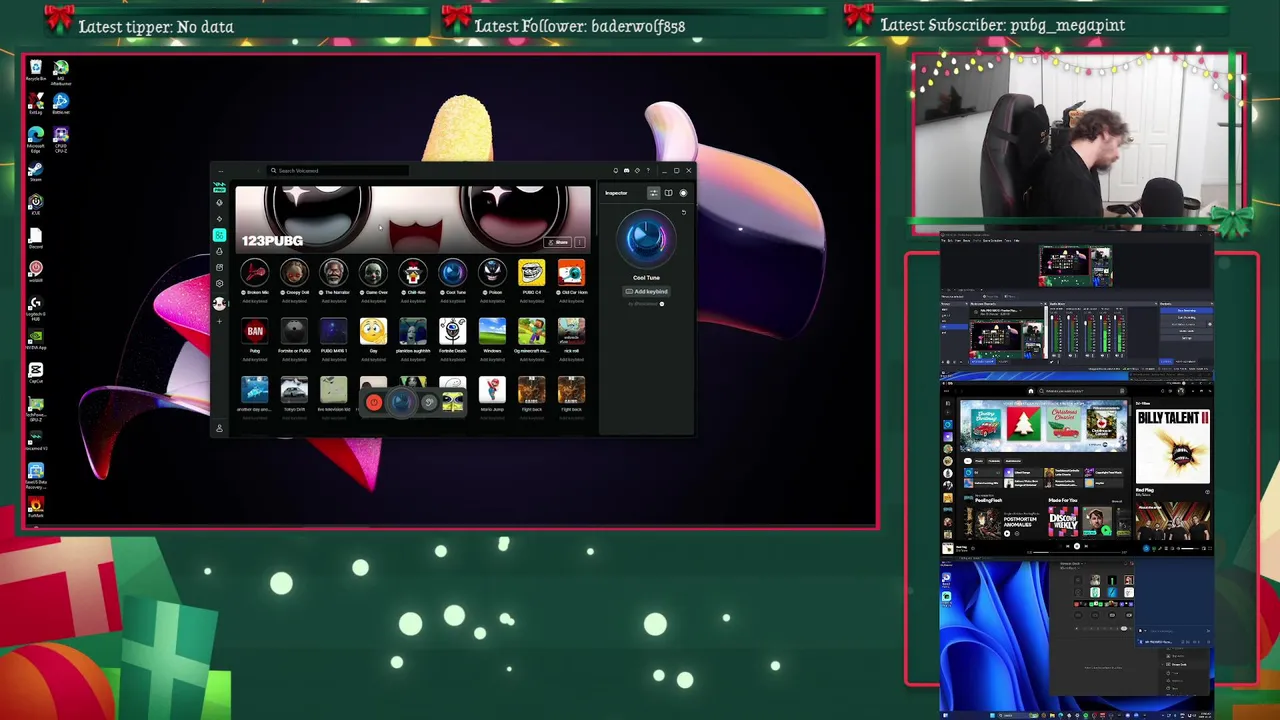Open the Inspector book tab
The height and width of the screenshot is (720, 1280).
click(x=669, y=193)
